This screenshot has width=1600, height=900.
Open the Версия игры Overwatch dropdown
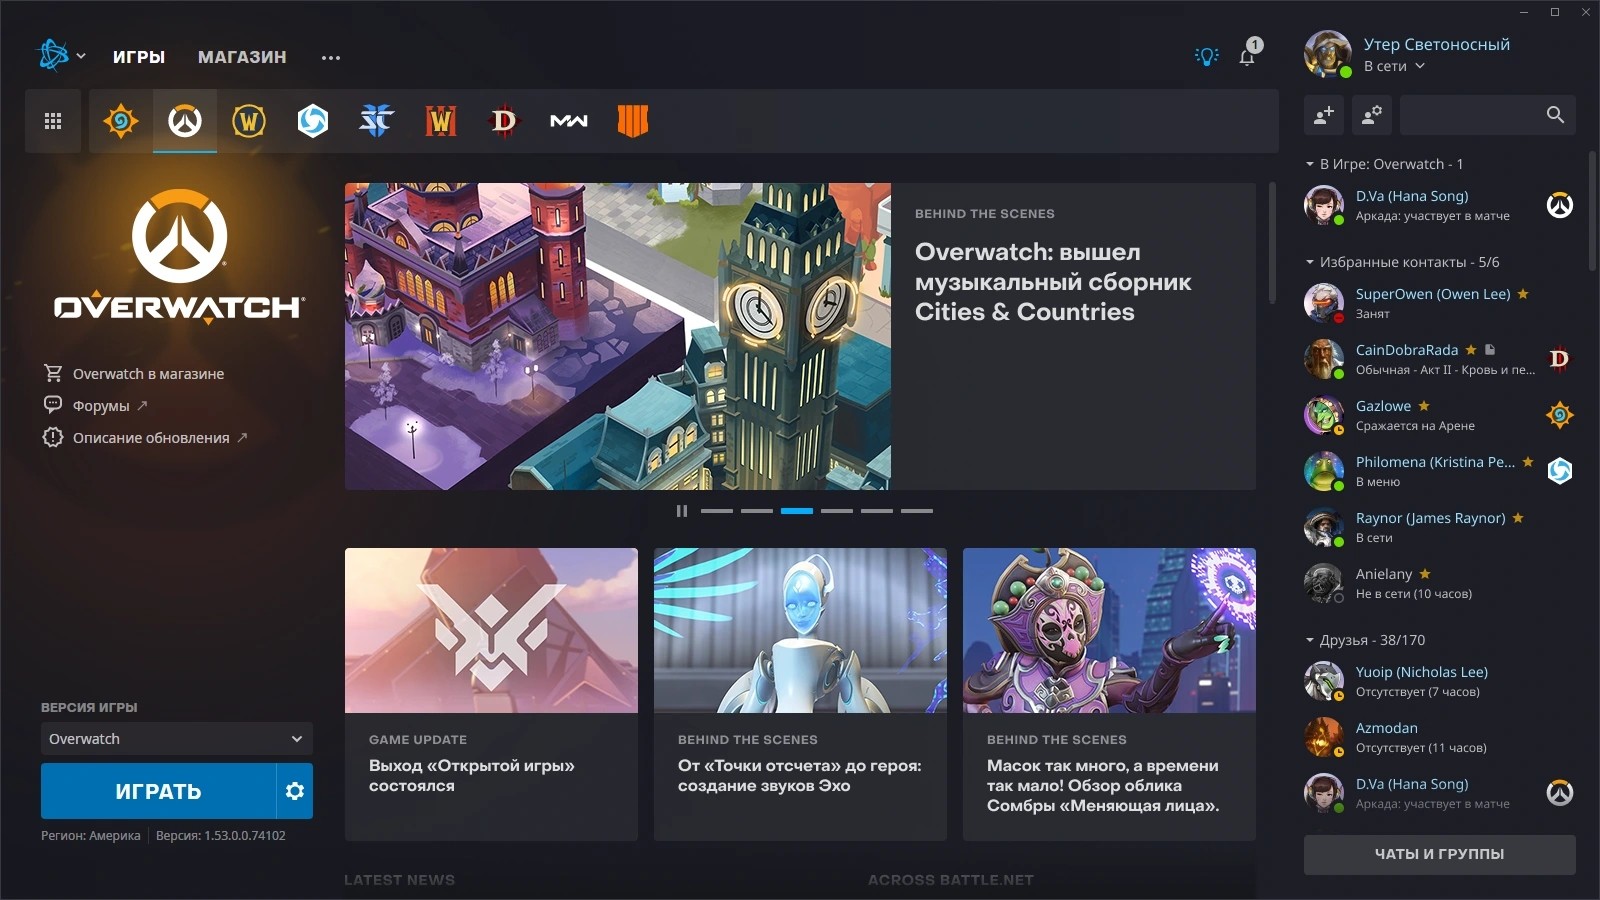point(176,739)
